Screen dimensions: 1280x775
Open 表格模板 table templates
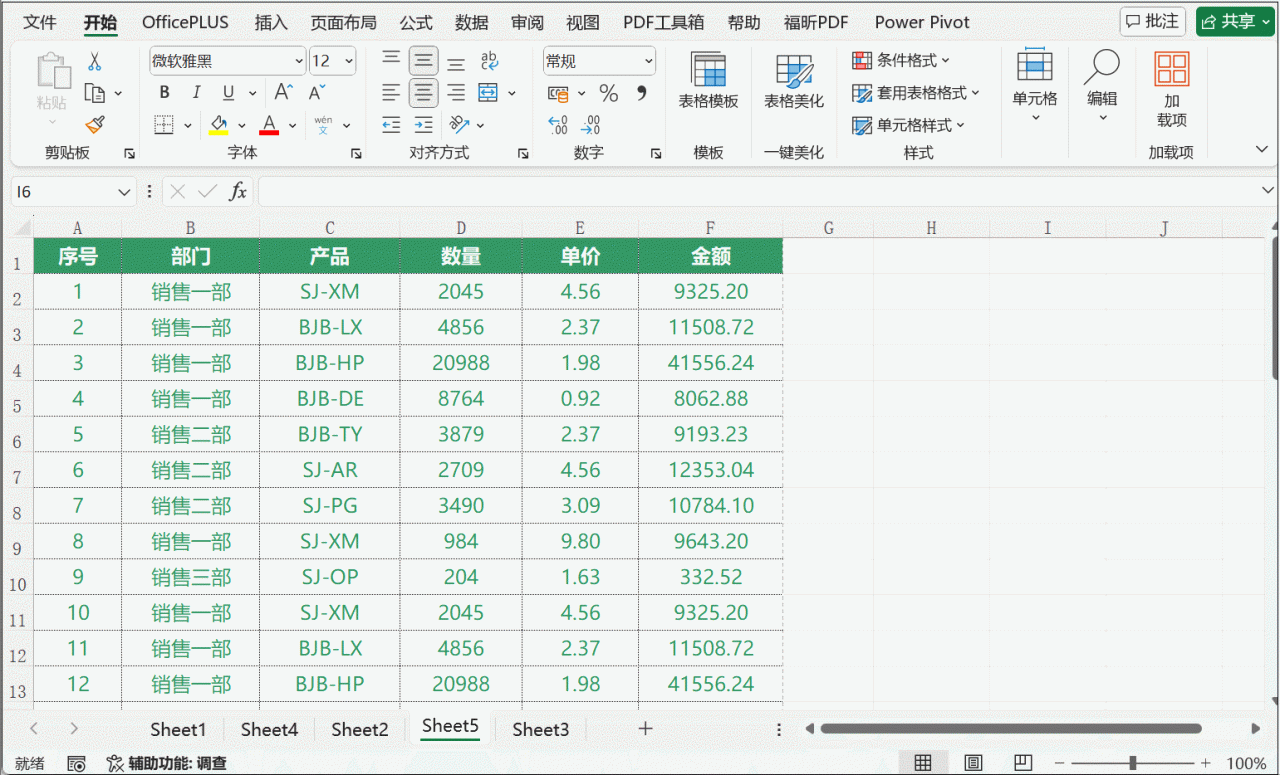[708, 81]
